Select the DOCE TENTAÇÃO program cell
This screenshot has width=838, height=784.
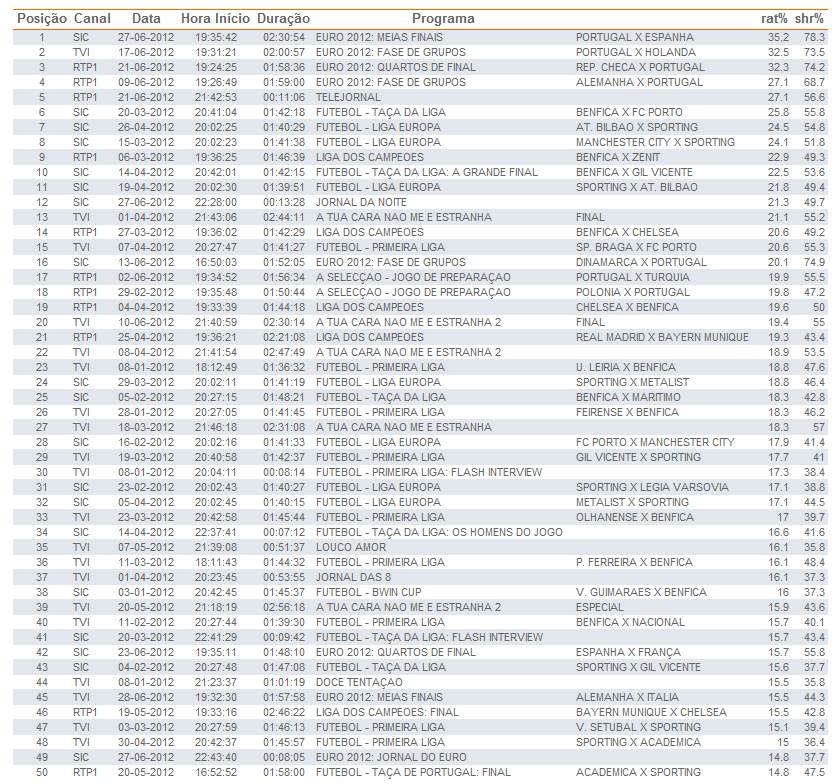[357, 682]
